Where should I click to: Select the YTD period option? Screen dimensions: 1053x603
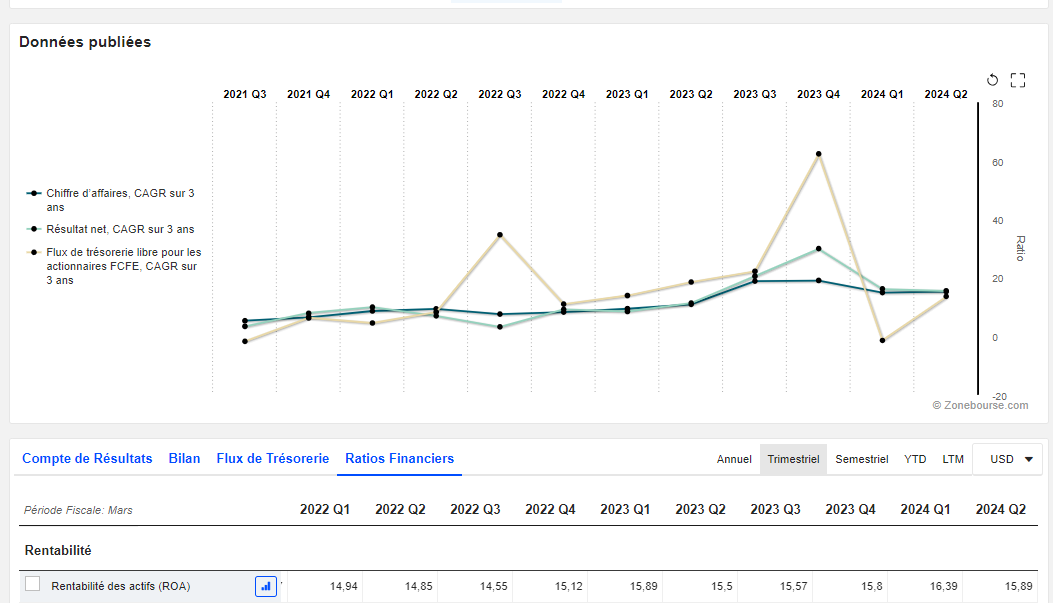(915, 459)
